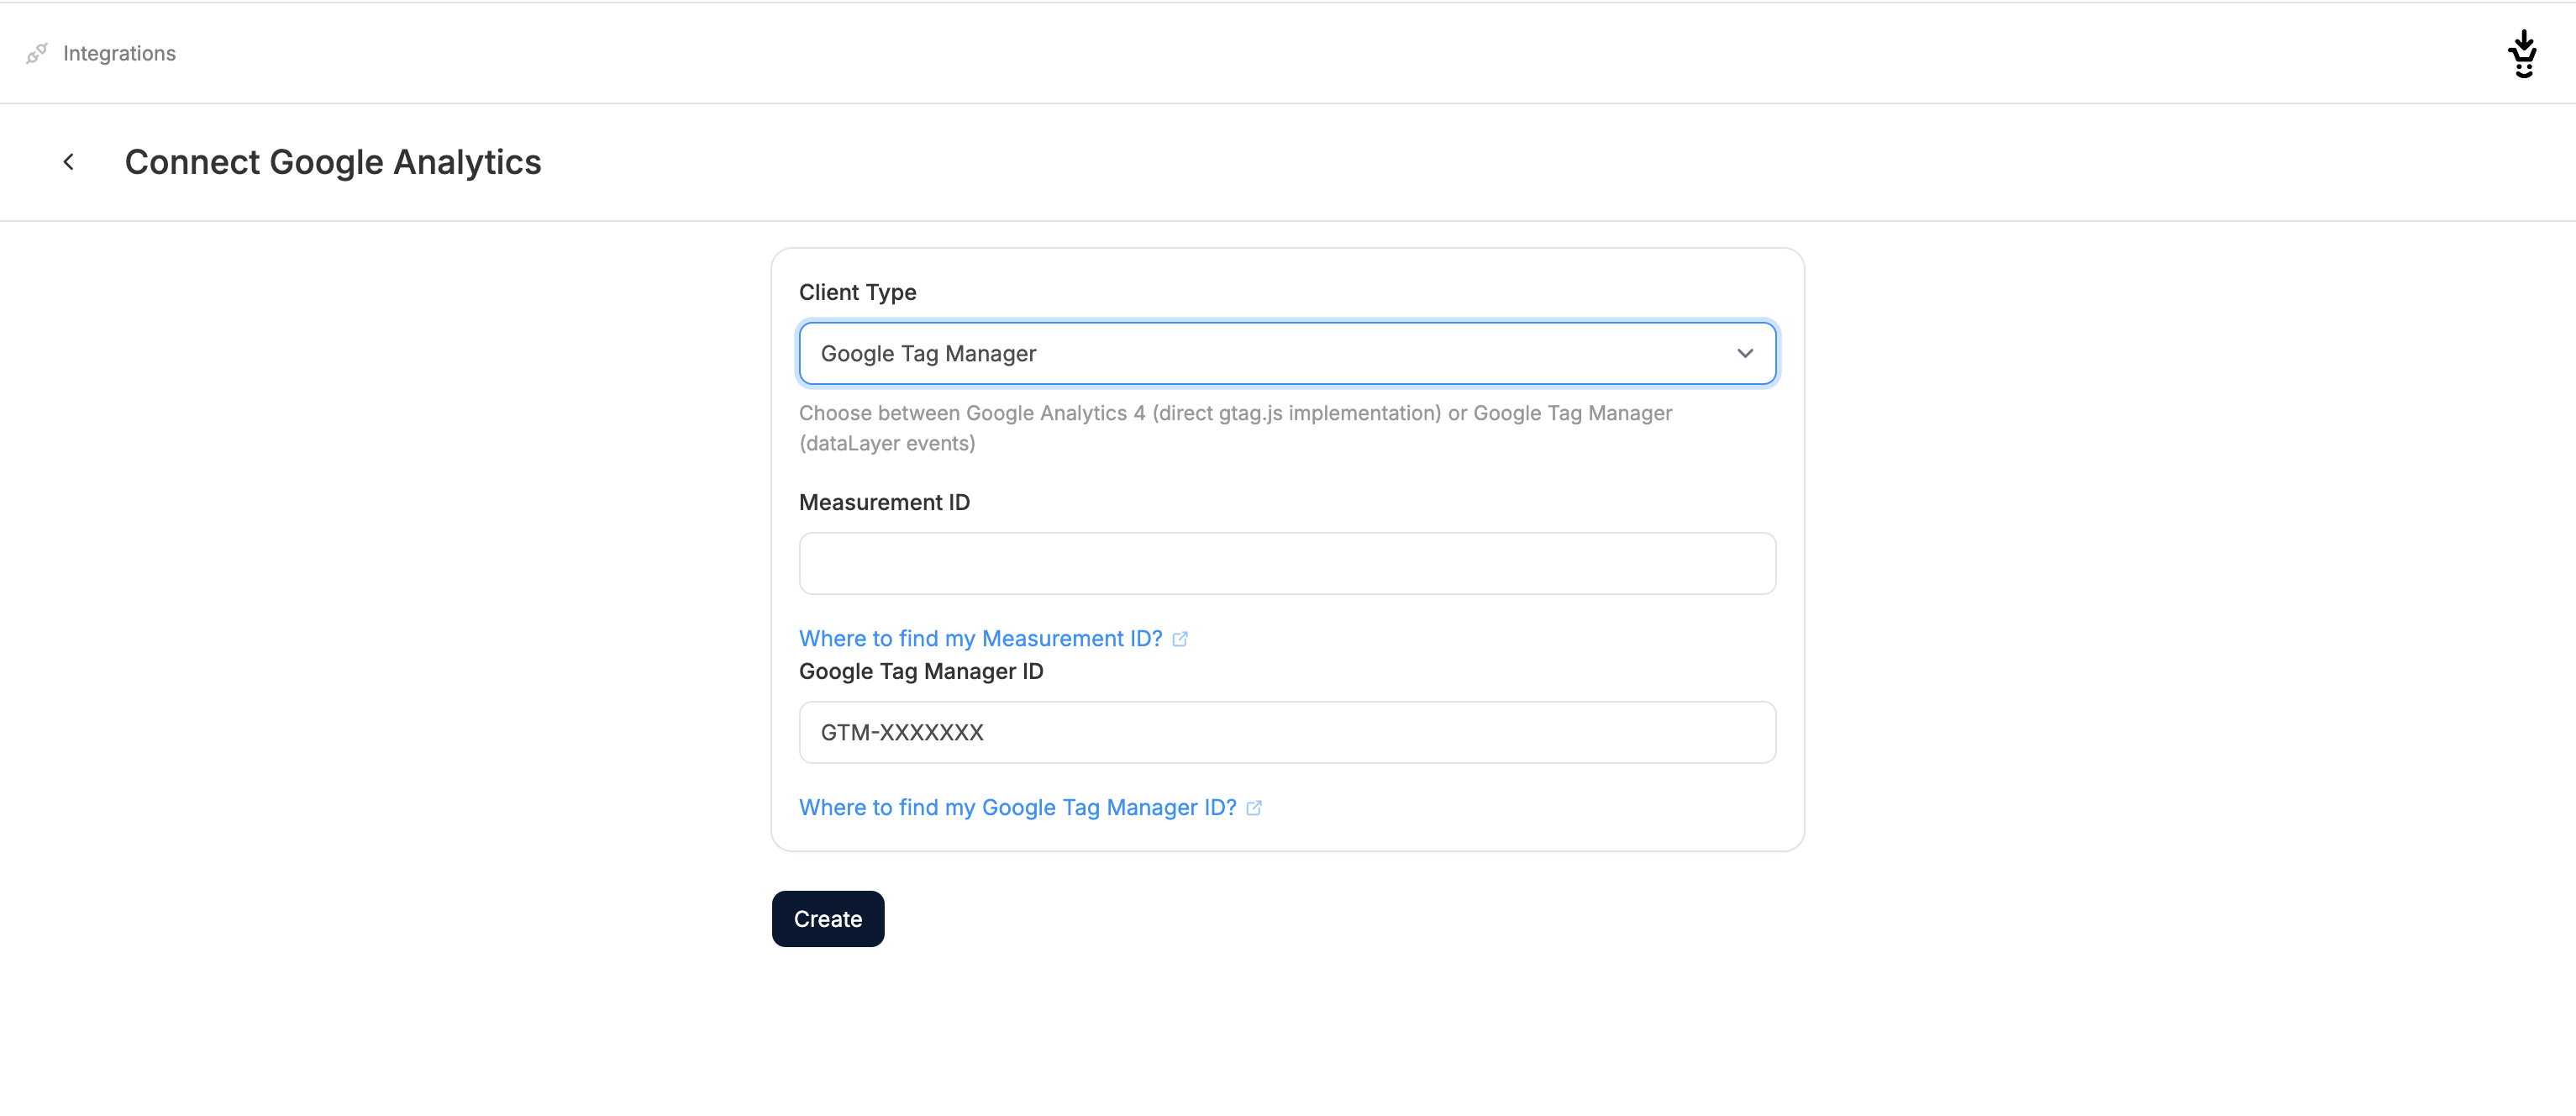Click the 'Google Tag Manager ID' field label
This screenshot has width=2576, height=1116.
[920, 671]
